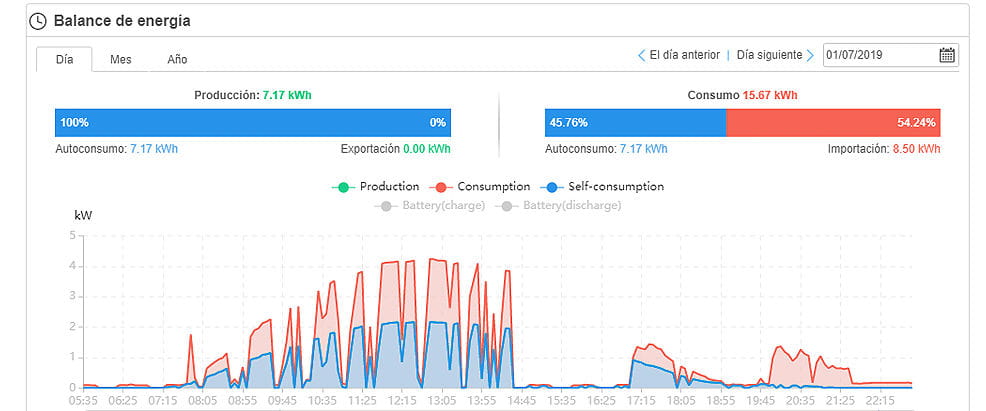This screenshot has width=986, height=411.
Task: Click the blue 45.76% self-consumption bar segment
Action: tap(635, 122)
